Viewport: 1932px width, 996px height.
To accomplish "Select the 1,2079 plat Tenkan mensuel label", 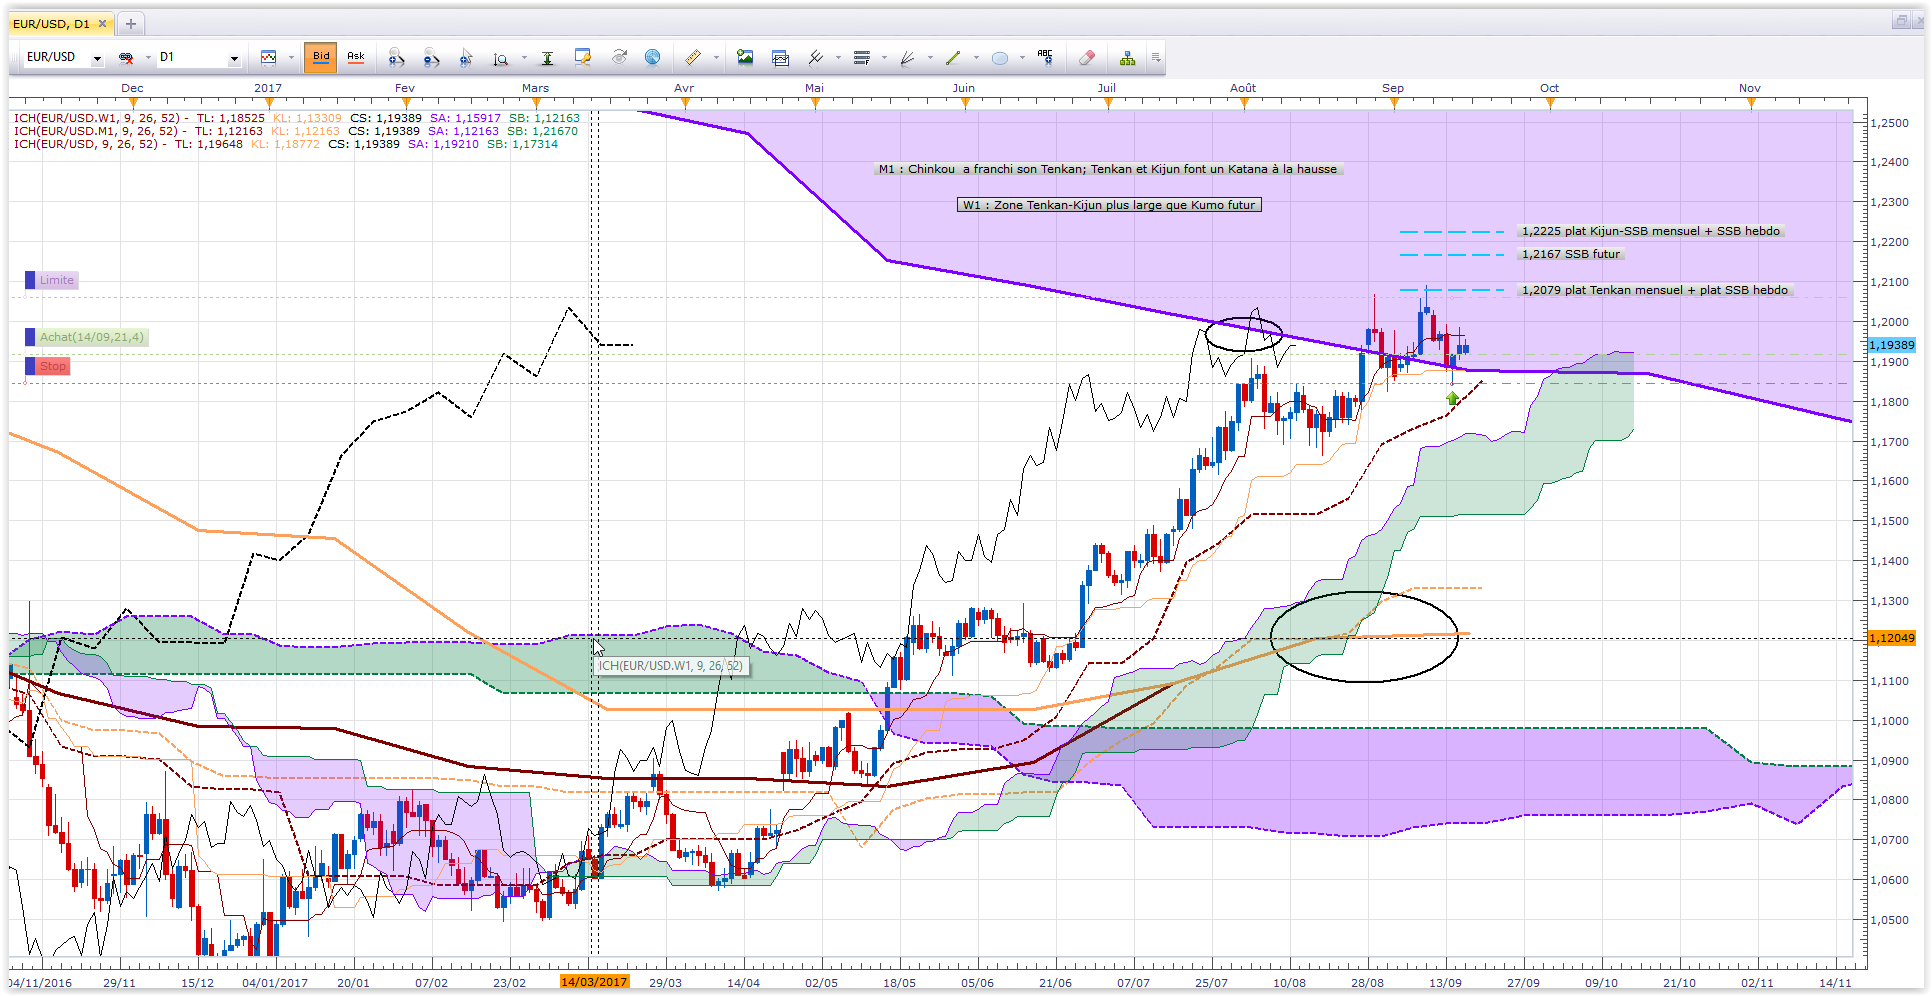I will point(1655,290).
